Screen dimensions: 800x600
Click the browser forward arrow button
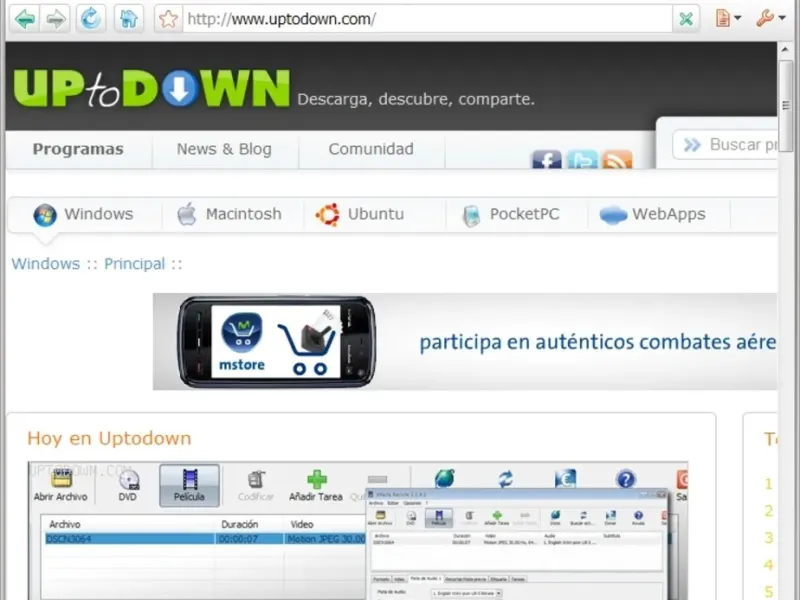55,19
